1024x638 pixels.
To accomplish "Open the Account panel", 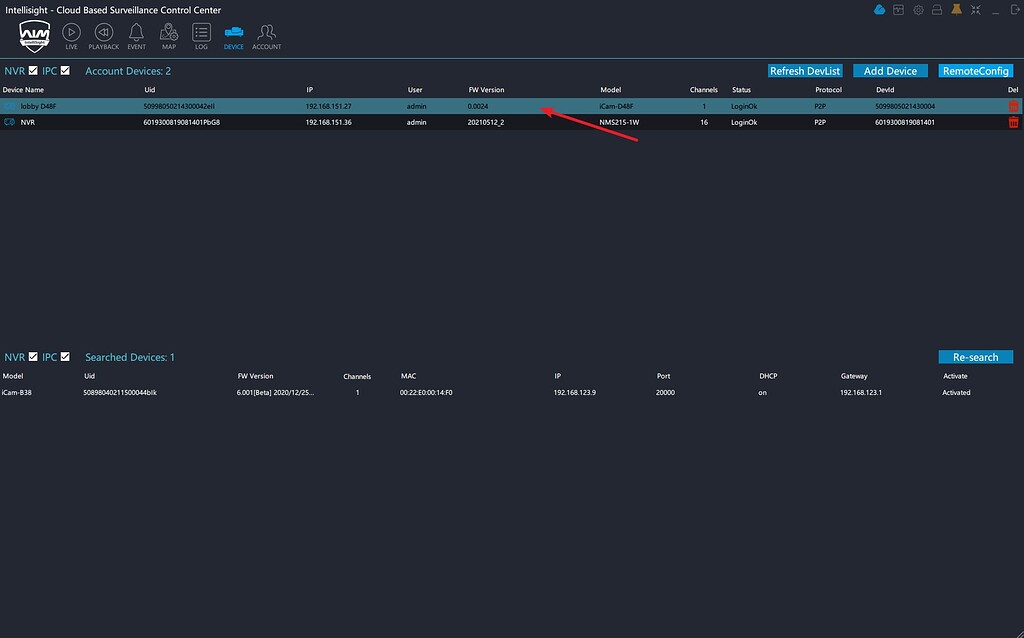I will 266,33.
